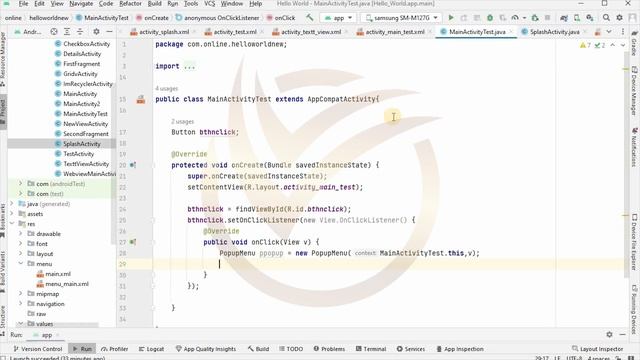Select MainActivityTest class in project tree
The height and width of the screenshot is (360, 640).
pos(85,114)
